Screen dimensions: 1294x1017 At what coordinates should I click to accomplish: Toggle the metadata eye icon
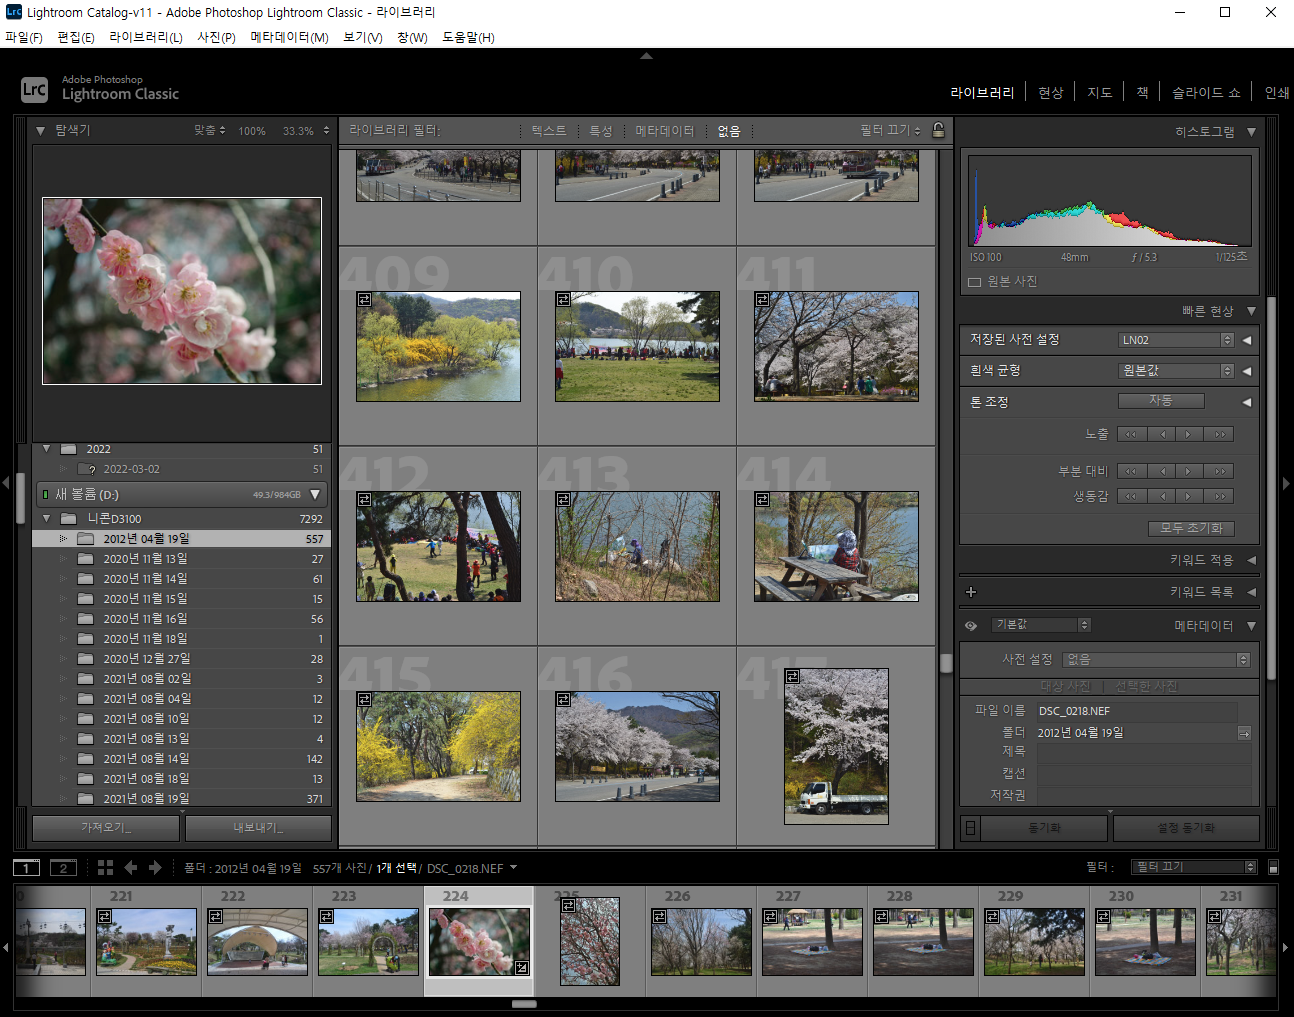(x=971, y=626)
